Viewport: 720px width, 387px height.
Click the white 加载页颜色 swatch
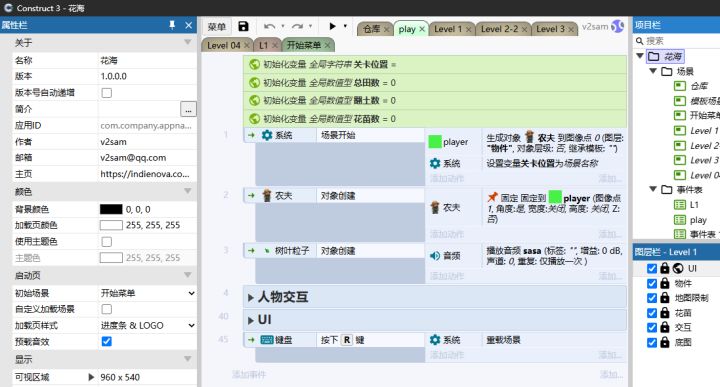pos(111,225)
